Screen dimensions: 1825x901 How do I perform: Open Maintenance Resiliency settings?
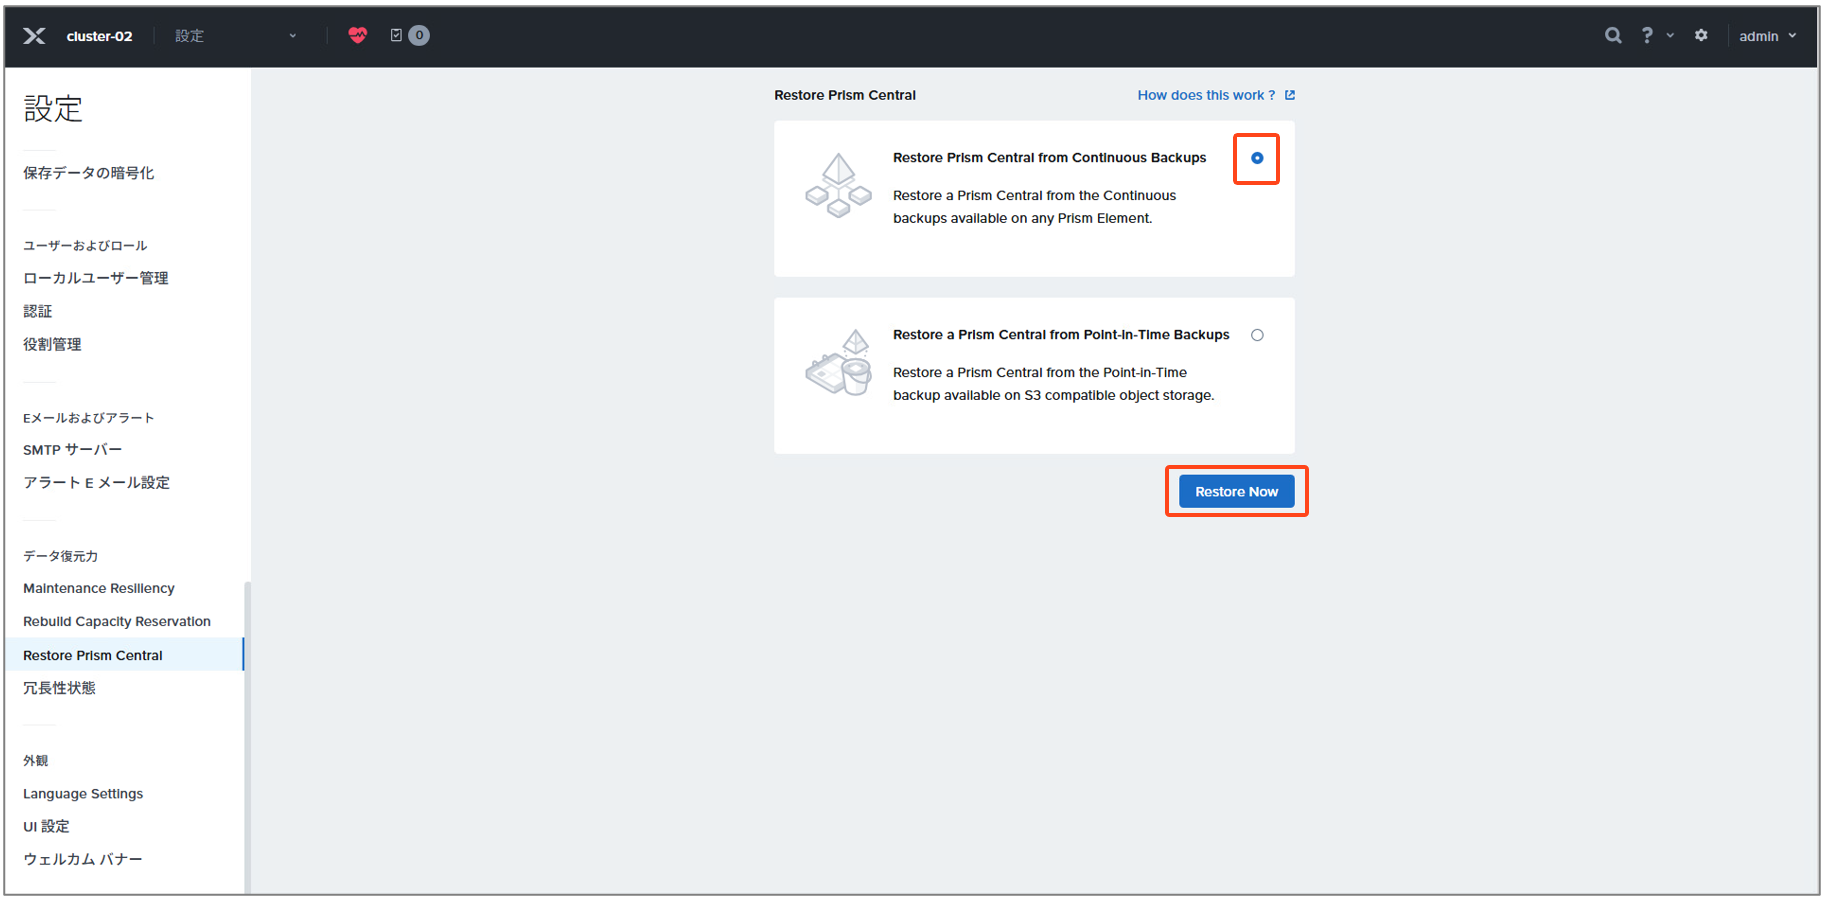(x=99, y=588)
